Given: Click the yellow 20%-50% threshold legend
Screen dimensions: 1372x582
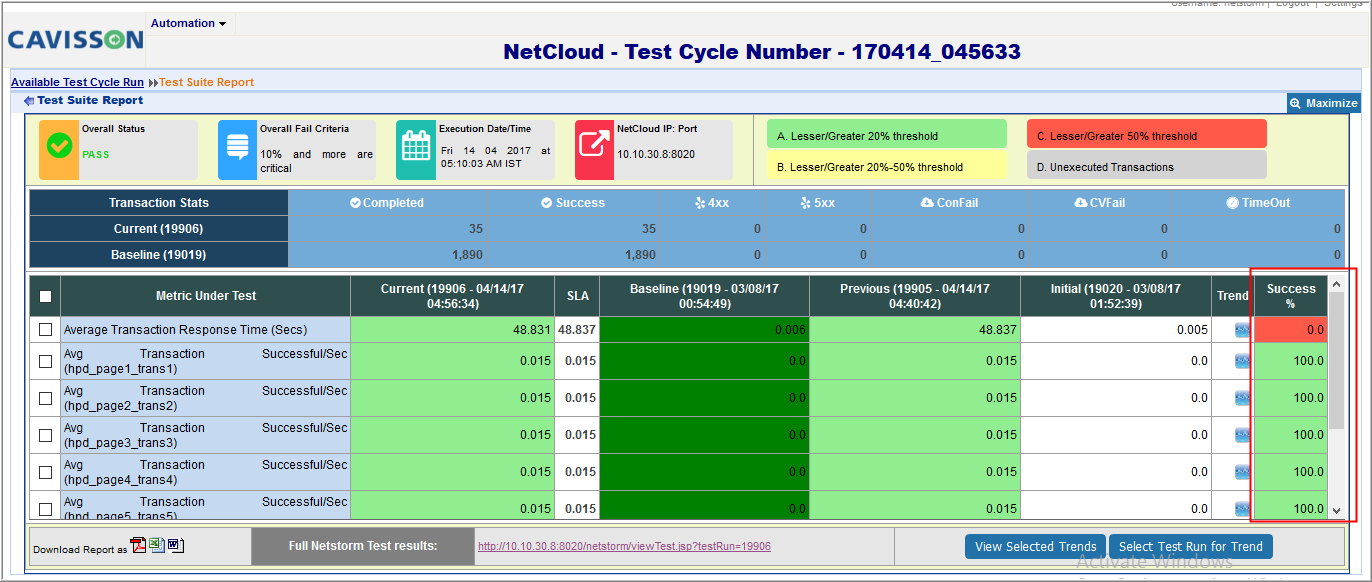Looking at the screenshot, I should 887,166.
